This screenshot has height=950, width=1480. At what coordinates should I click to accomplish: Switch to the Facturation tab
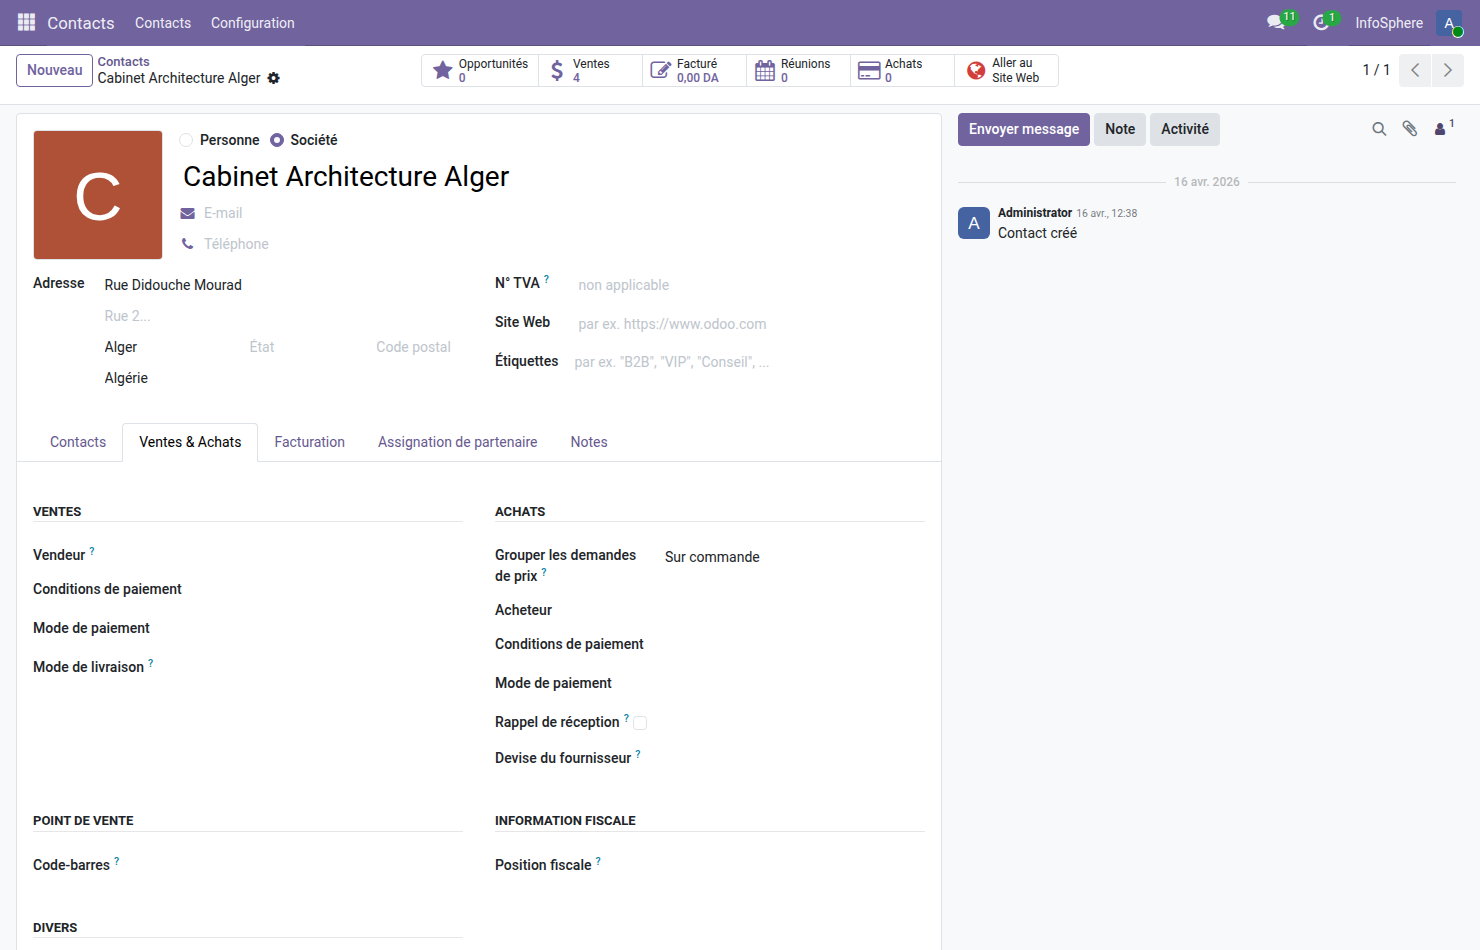coord(309,441)
